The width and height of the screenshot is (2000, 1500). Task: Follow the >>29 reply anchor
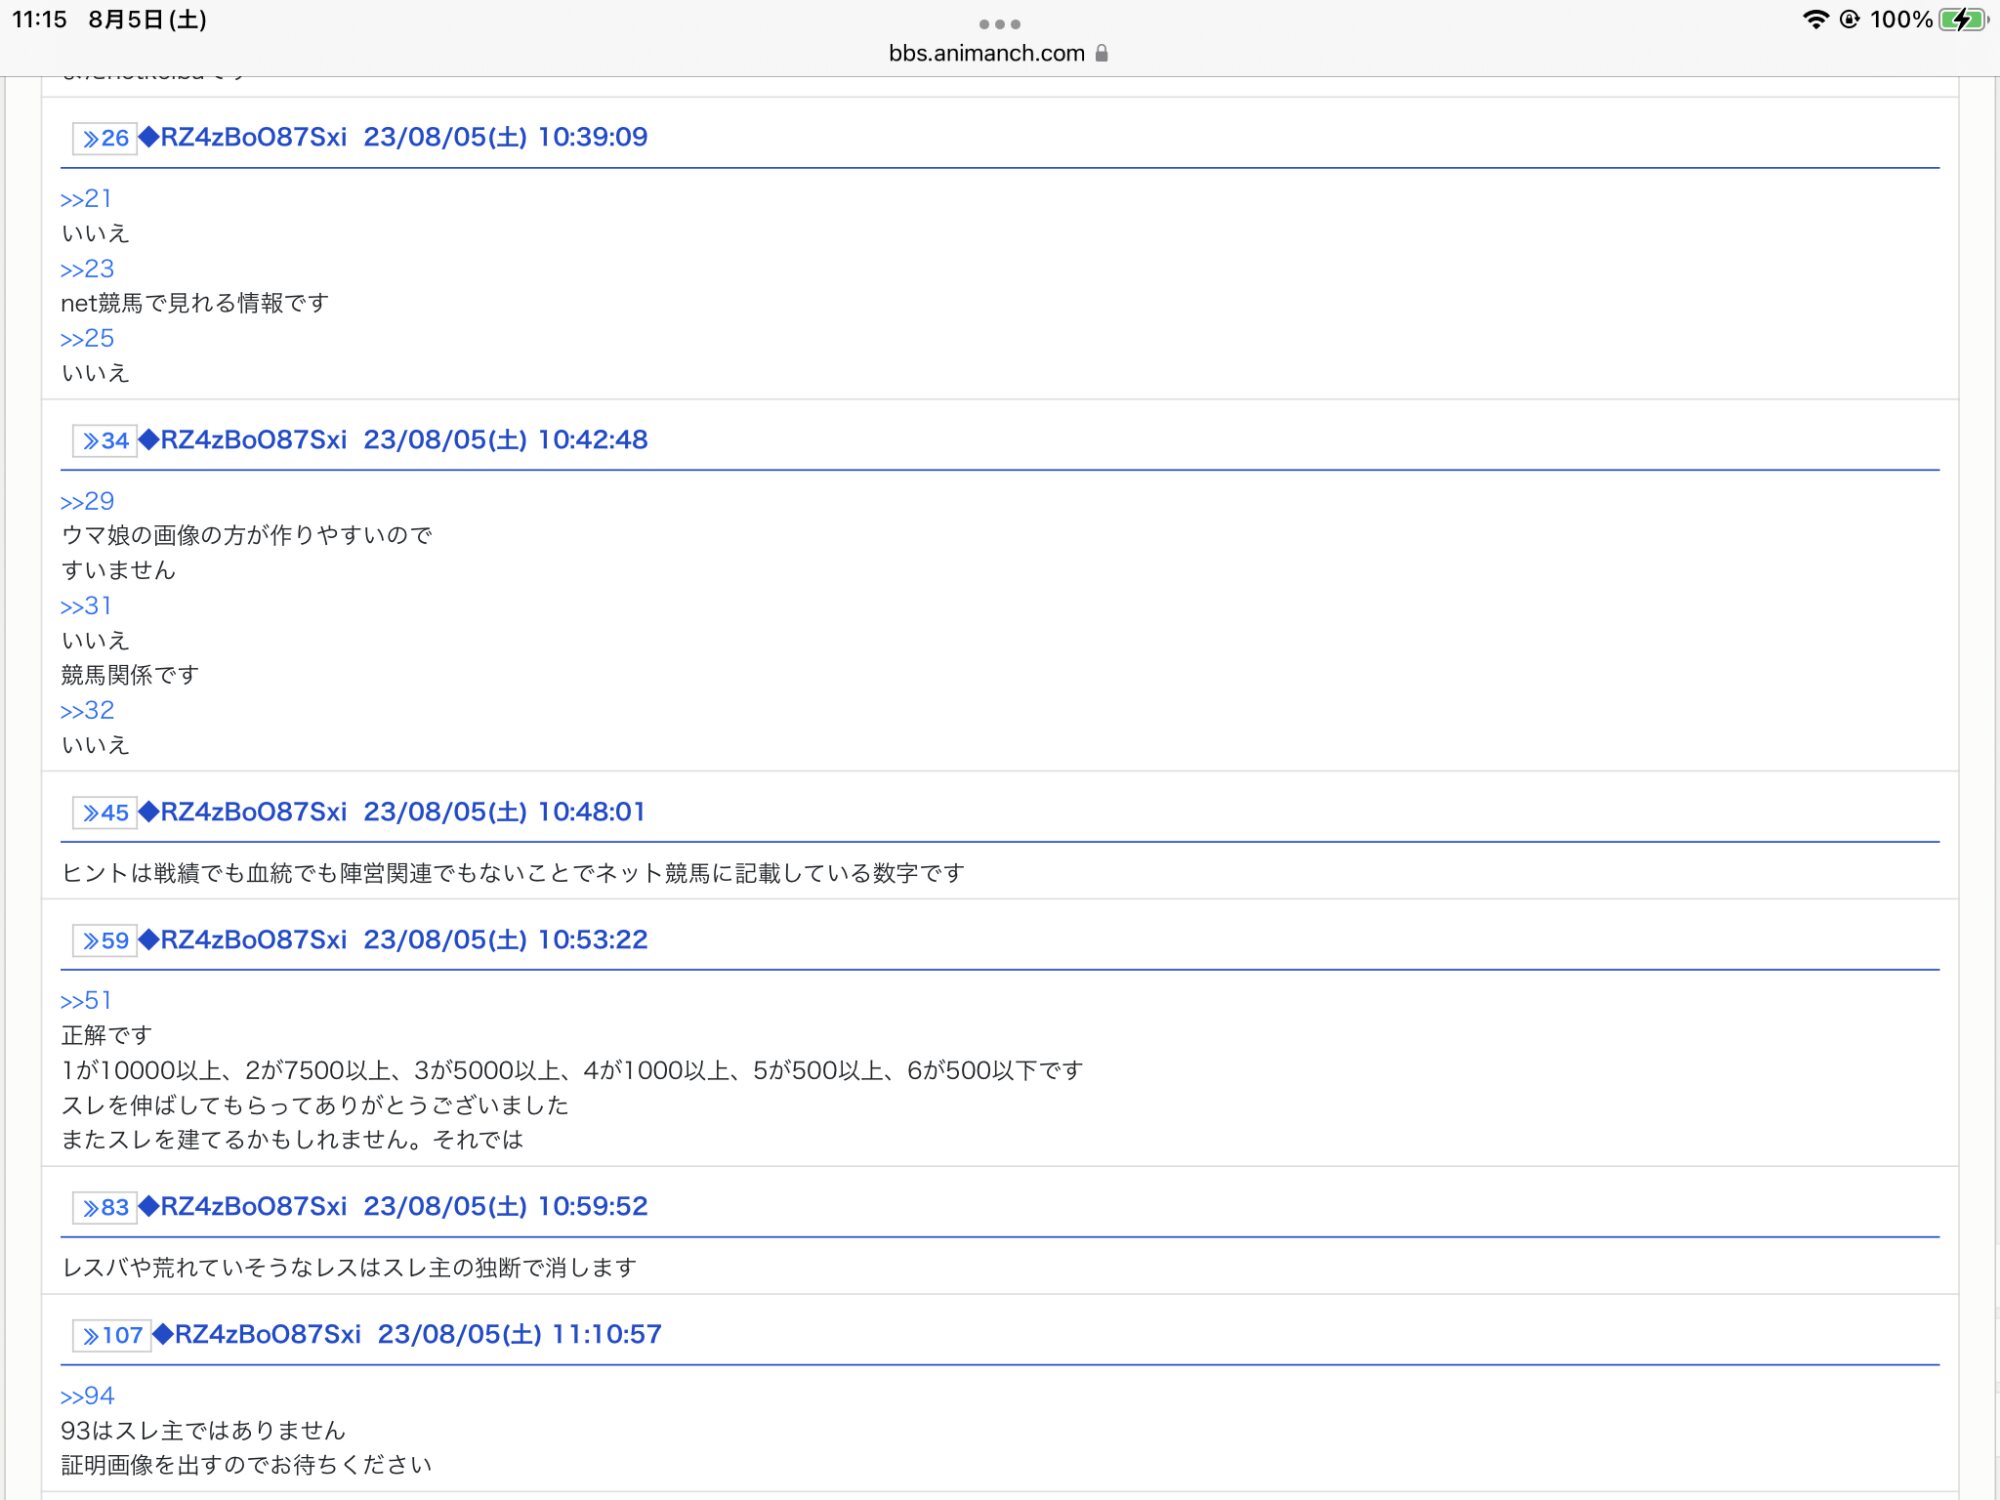click(x=87, y=502)
